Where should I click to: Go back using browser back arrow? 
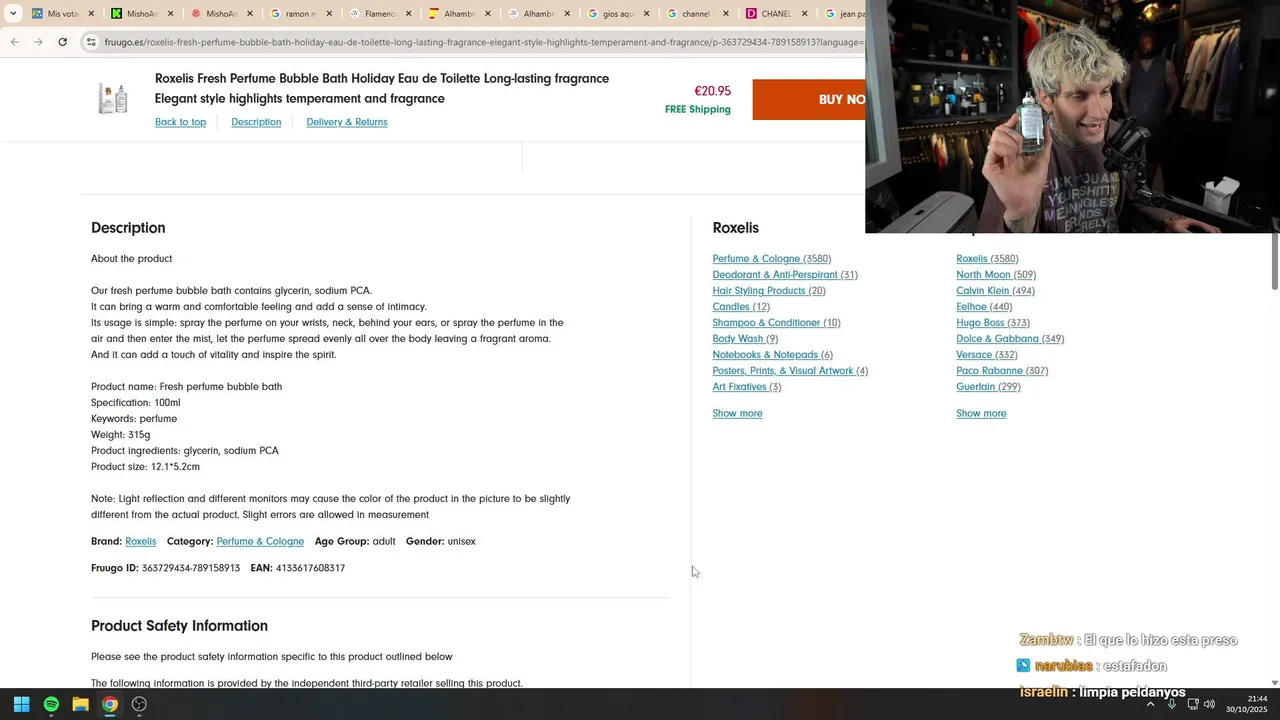(x=14, y=42)
